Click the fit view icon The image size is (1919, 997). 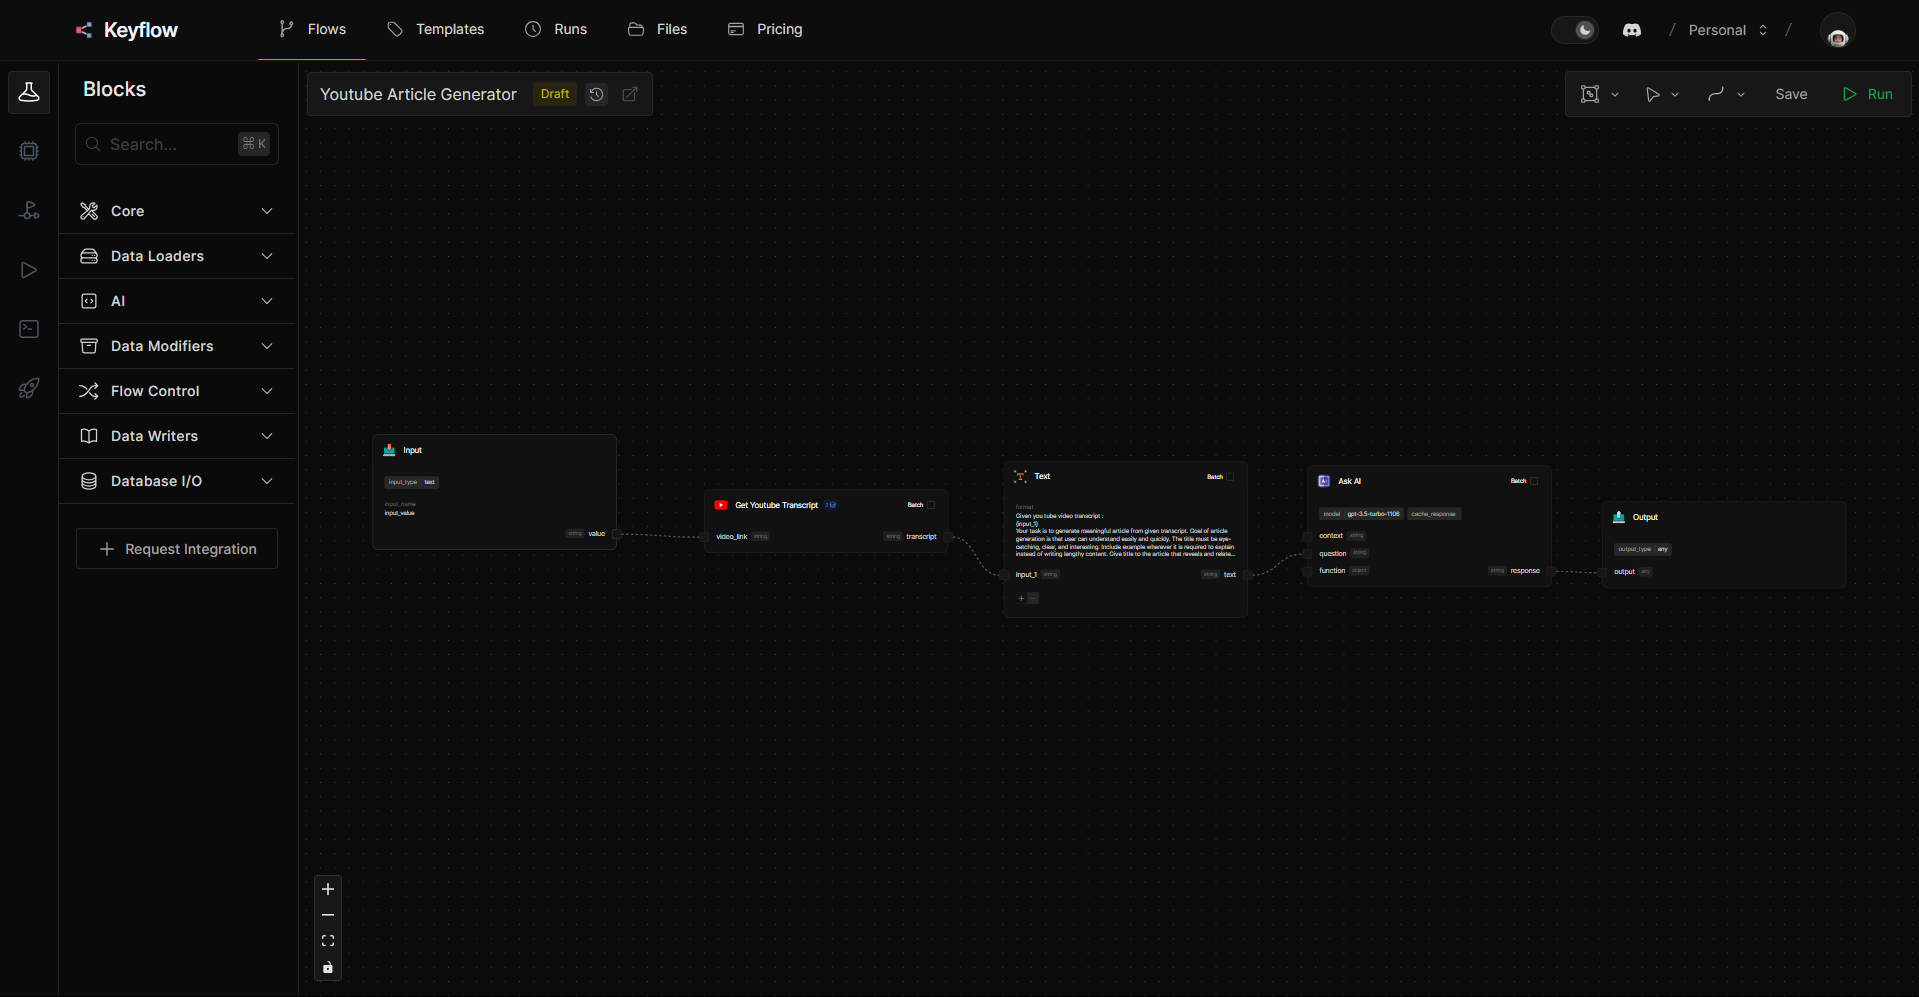click(x=328, y=941)
